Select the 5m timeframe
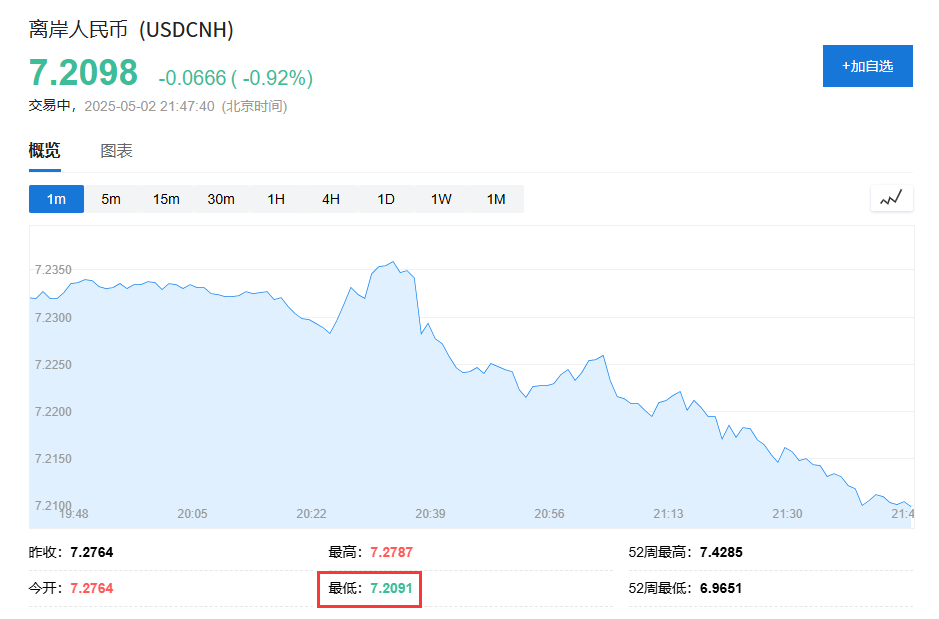This screenshot has width=939, height=619. (111, 199)
